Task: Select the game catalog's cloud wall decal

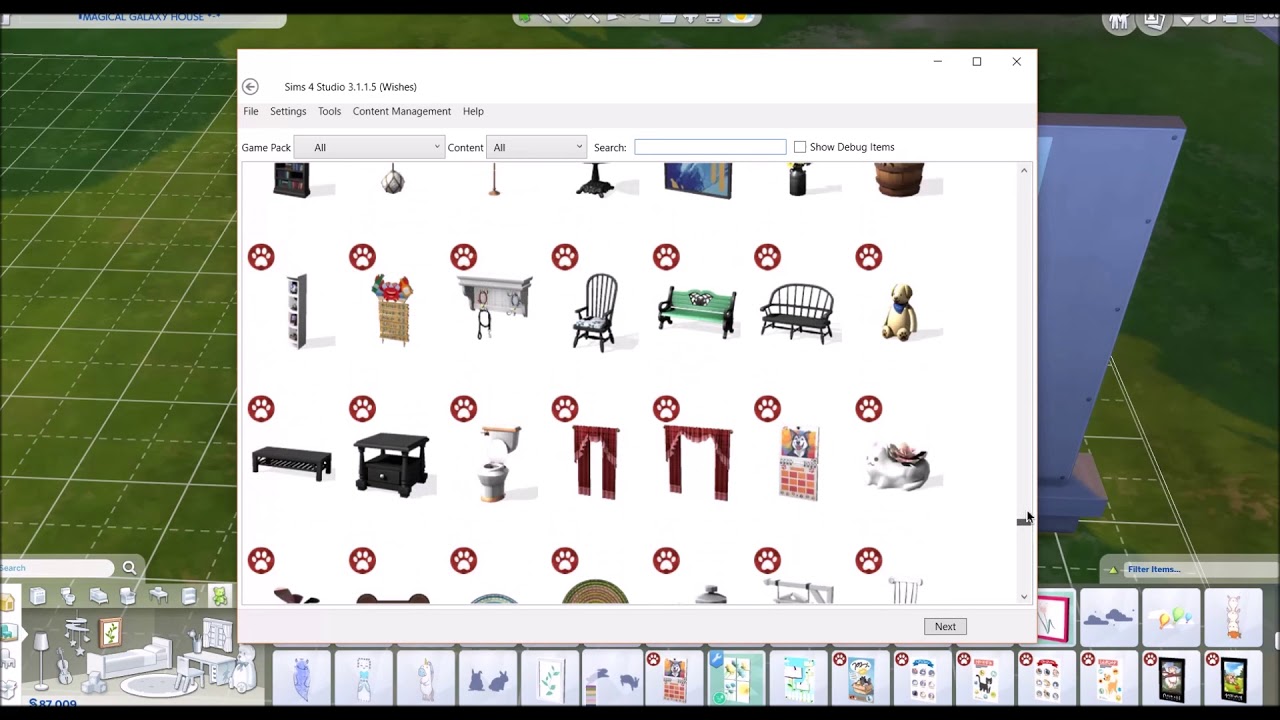Action: (1109, 618)
